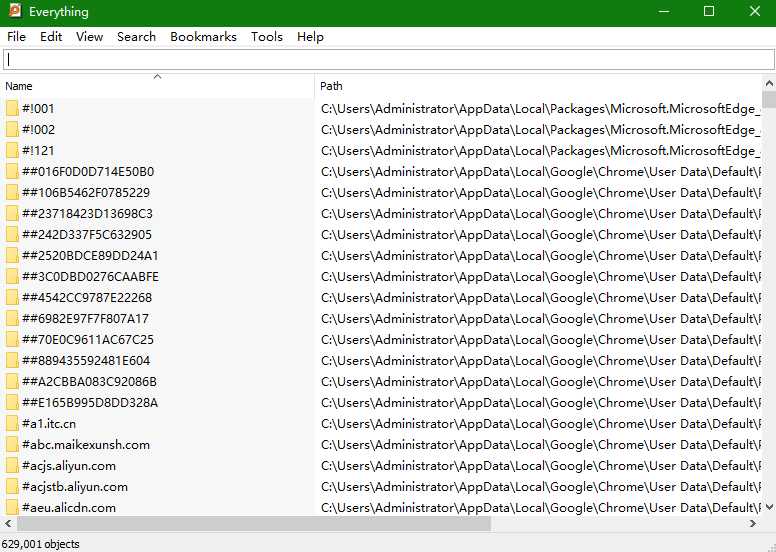Select row name ##E165B995D8DD328A

tap(90, 402)
